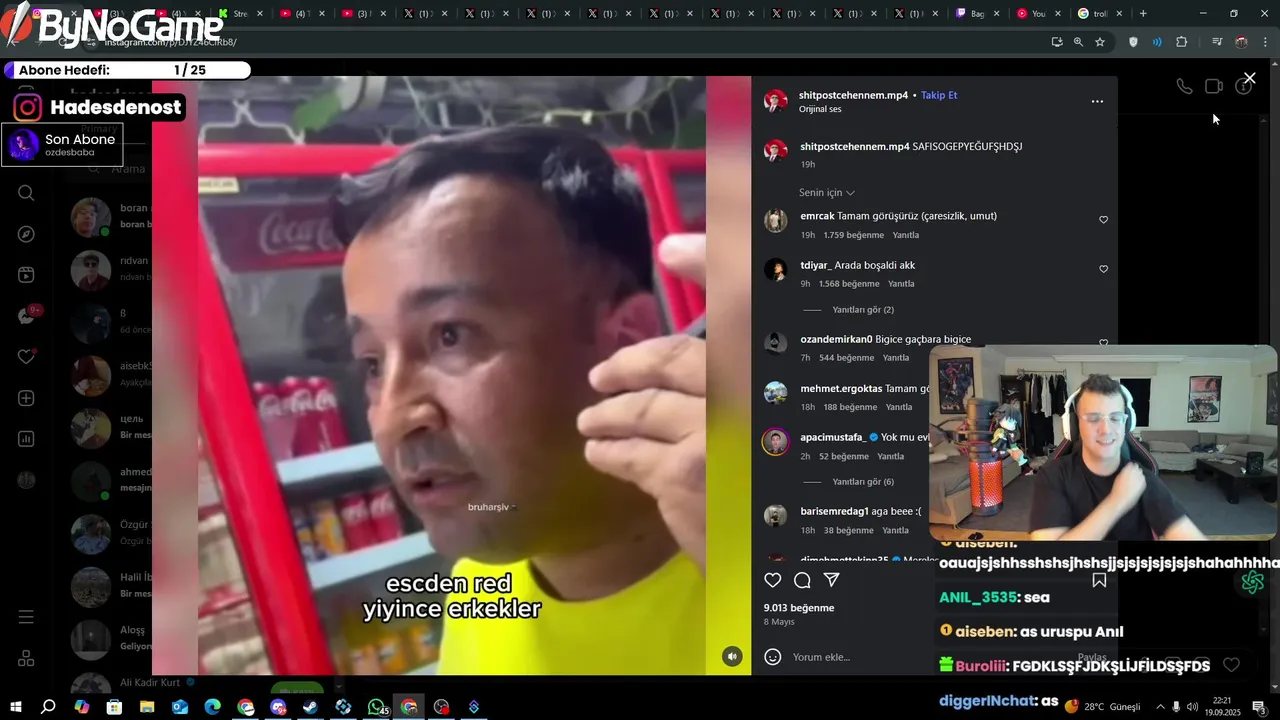The height and width of the screenshot is (720, 1280).
Task: Open the post three-dot options menu
Action: (x=1097, y=101)
